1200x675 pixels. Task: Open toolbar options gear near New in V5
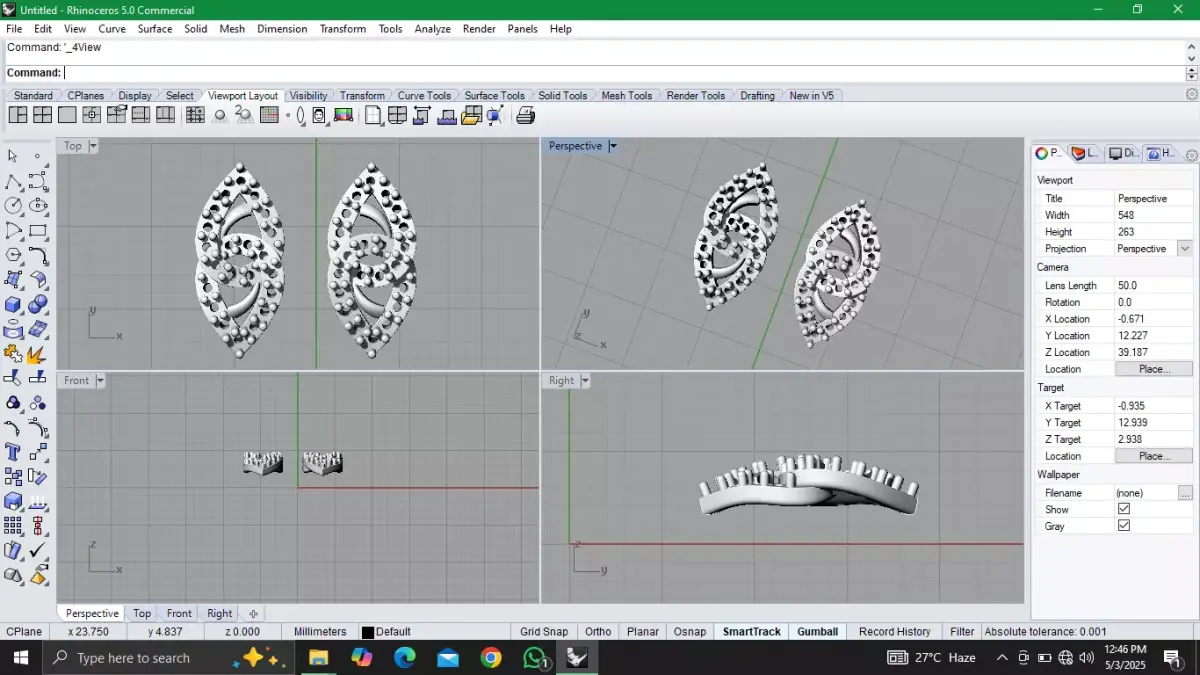click(x=1191, y=94)
